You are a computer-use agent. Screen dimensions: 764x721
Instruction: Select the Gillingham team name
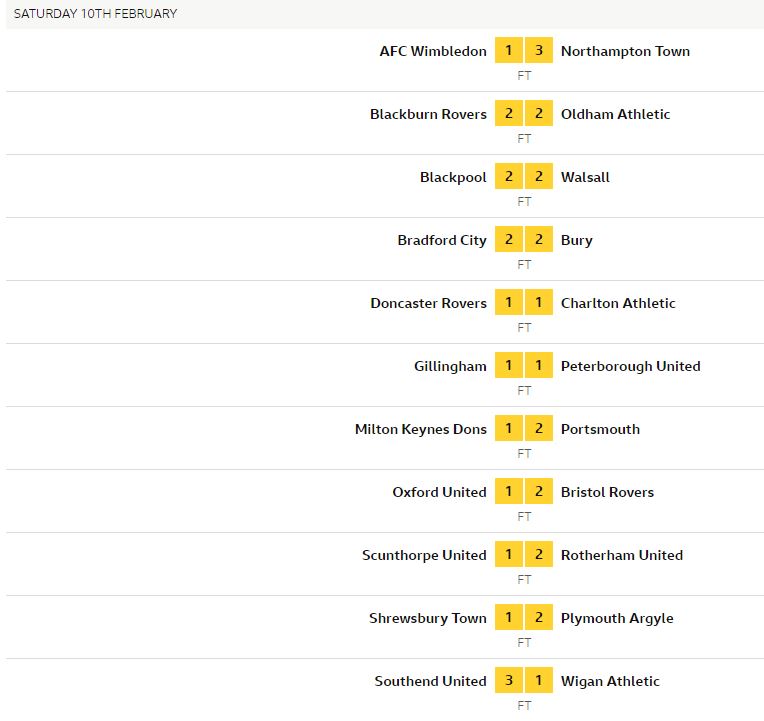click(450, 366)
